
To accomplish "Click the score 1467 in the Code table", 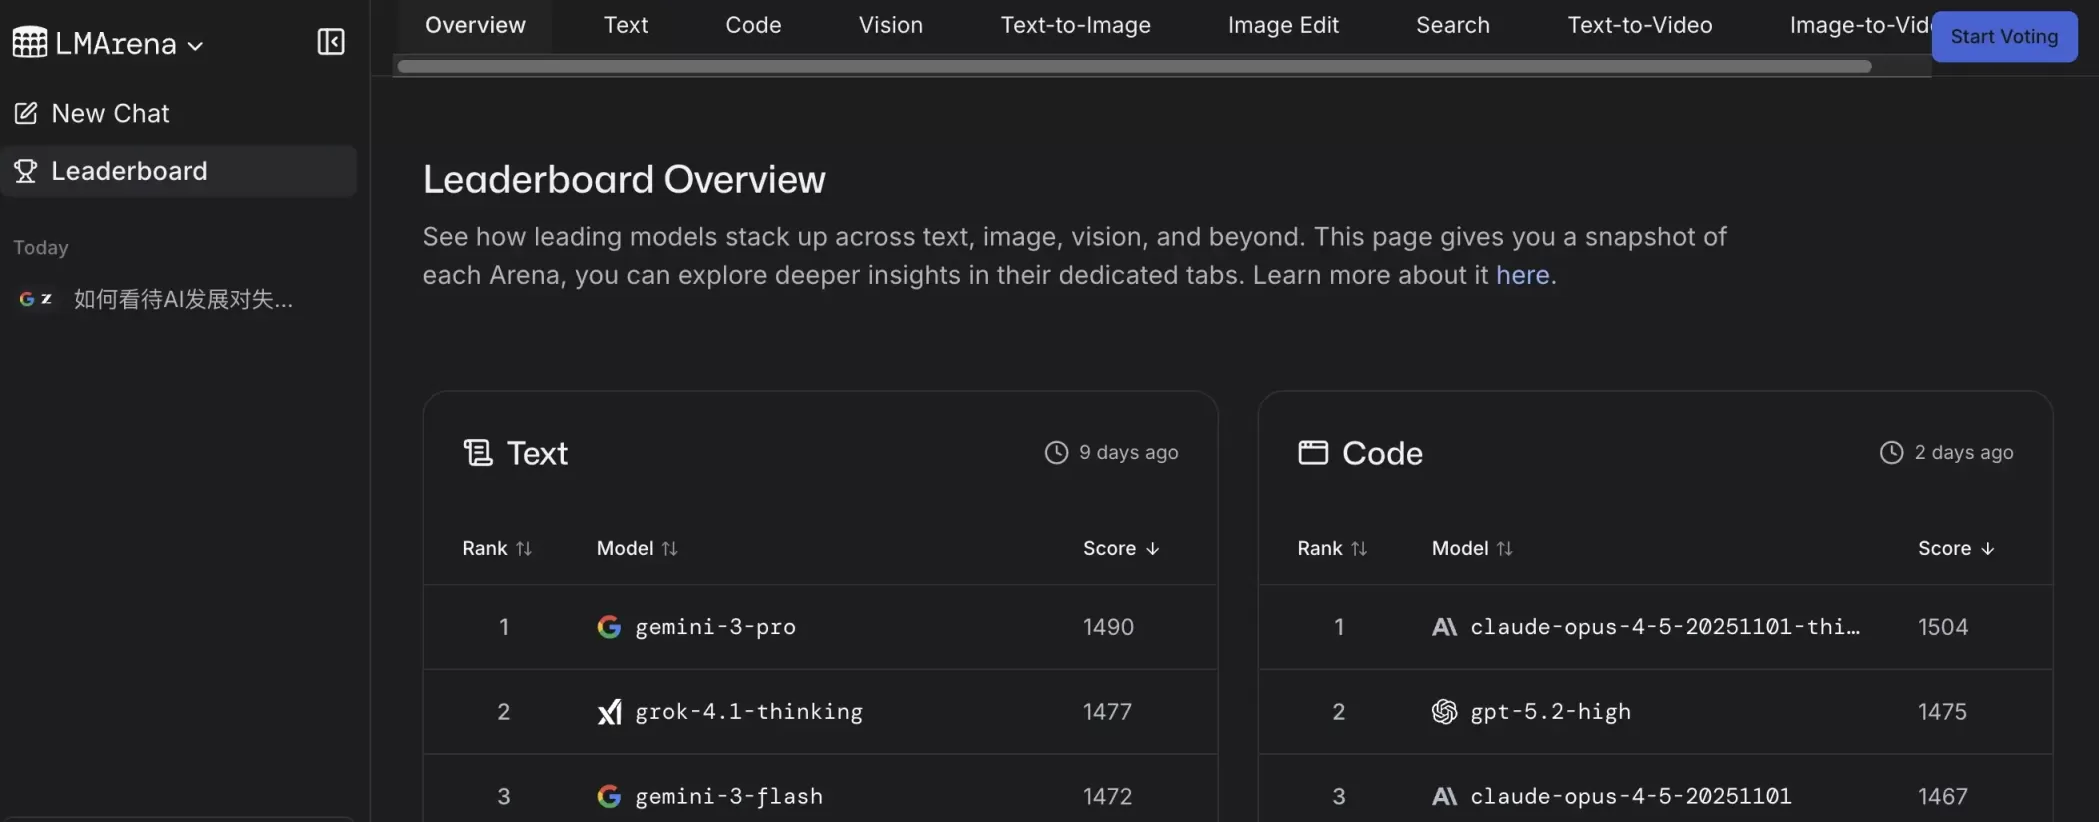I will pyautogui.click(x=1943, y=797).
